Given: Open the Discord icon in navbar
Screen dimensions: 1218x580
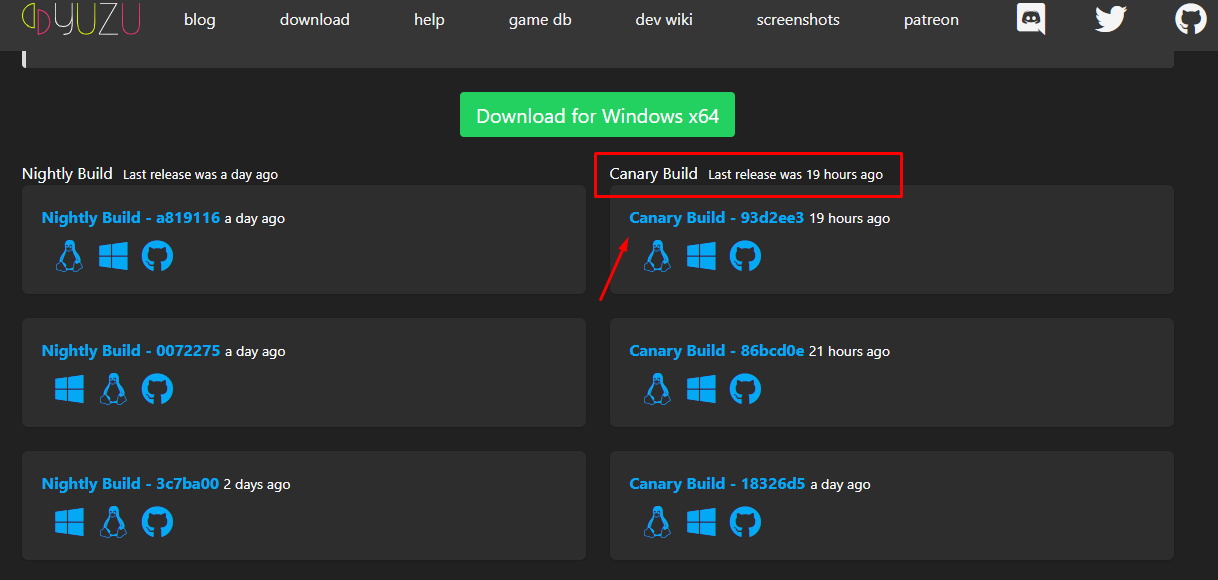Looking at the screenshot, I should coord(1031,19).
